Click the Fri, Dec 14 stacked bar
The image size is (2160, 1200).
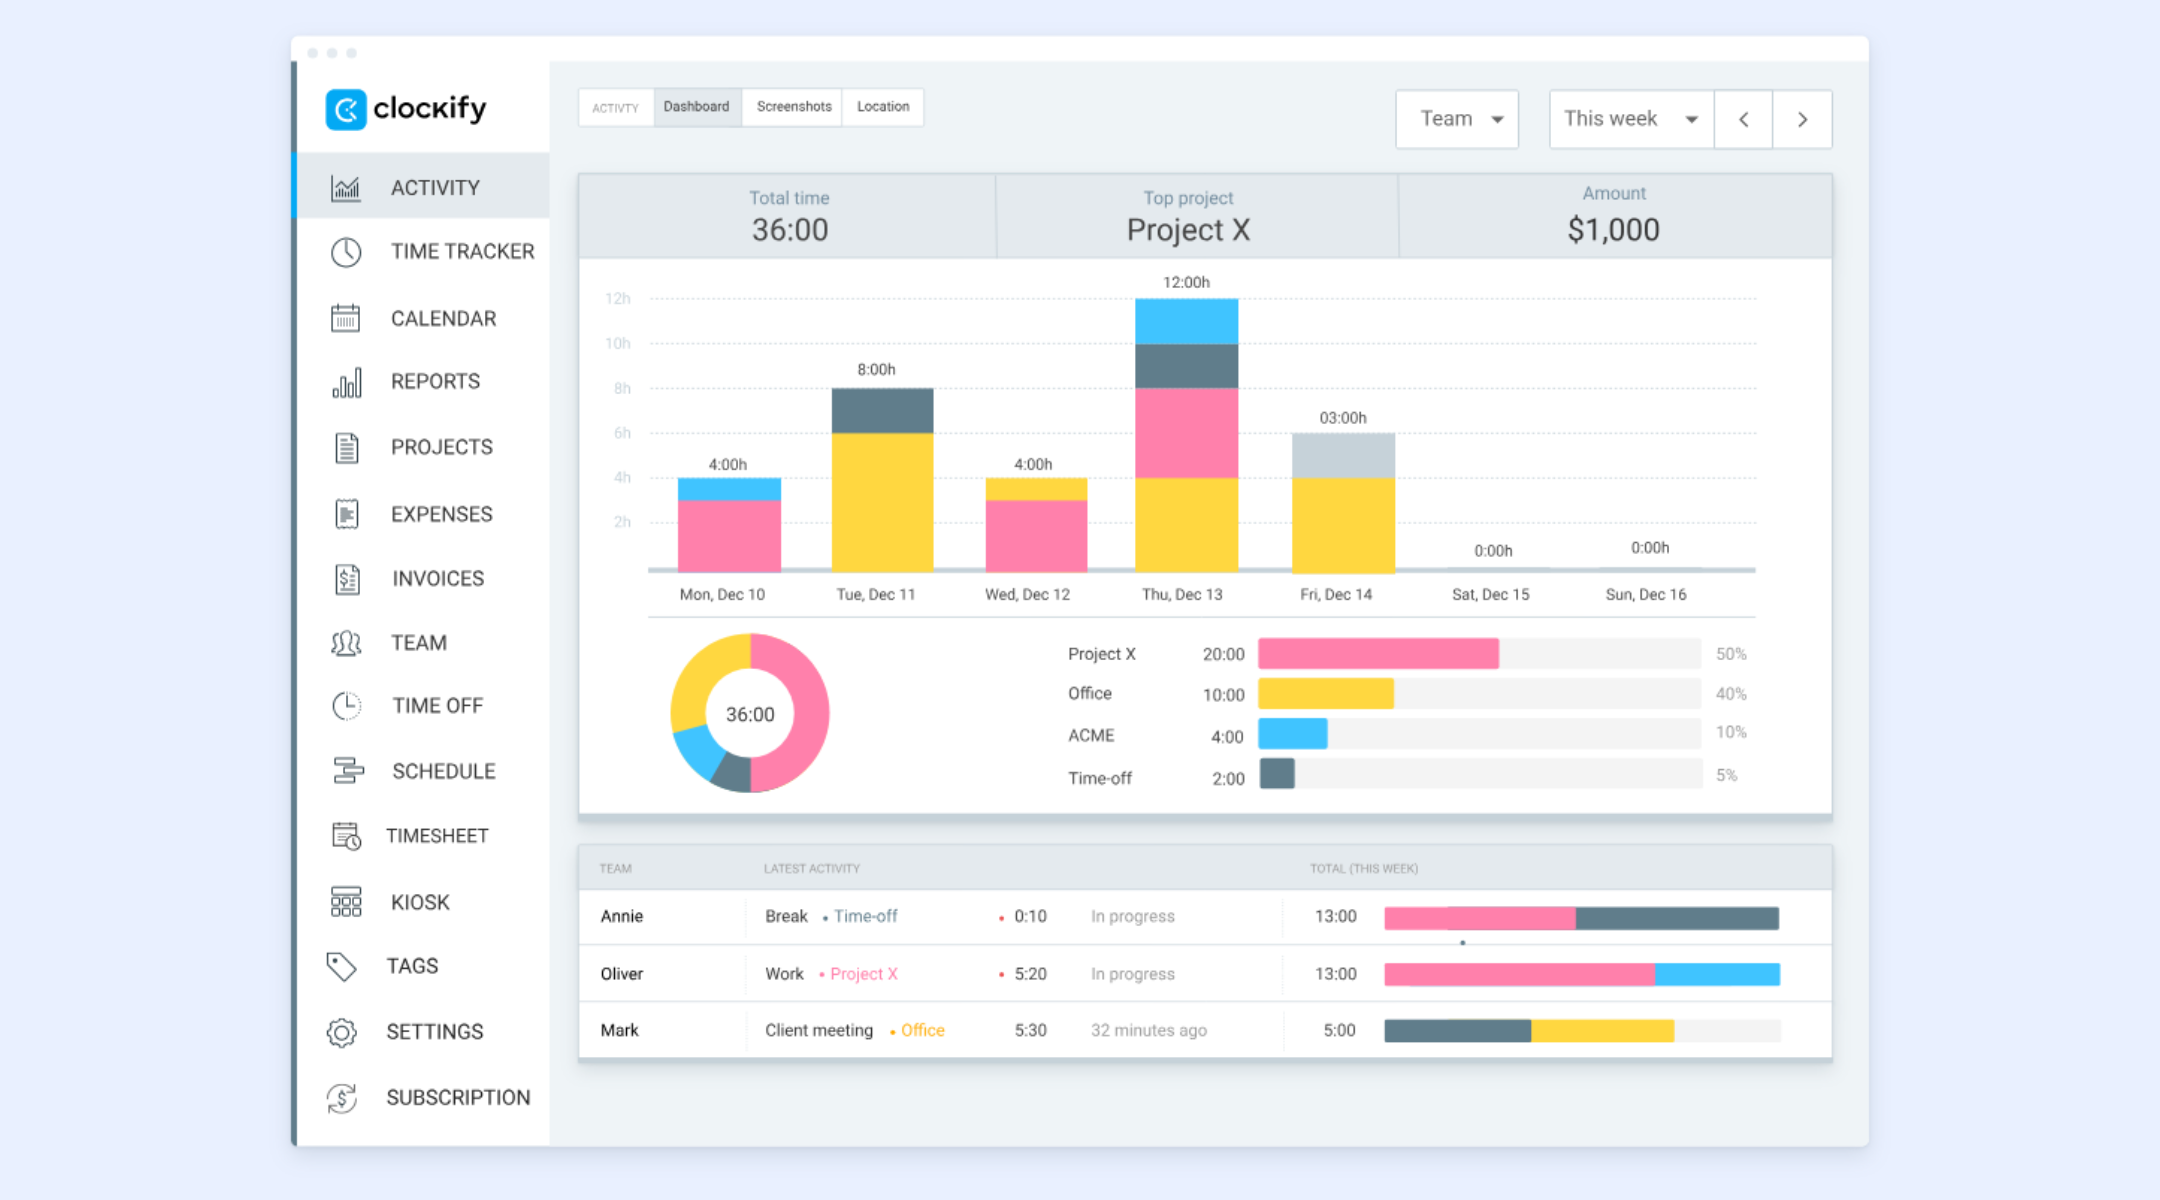[1343, 503]
